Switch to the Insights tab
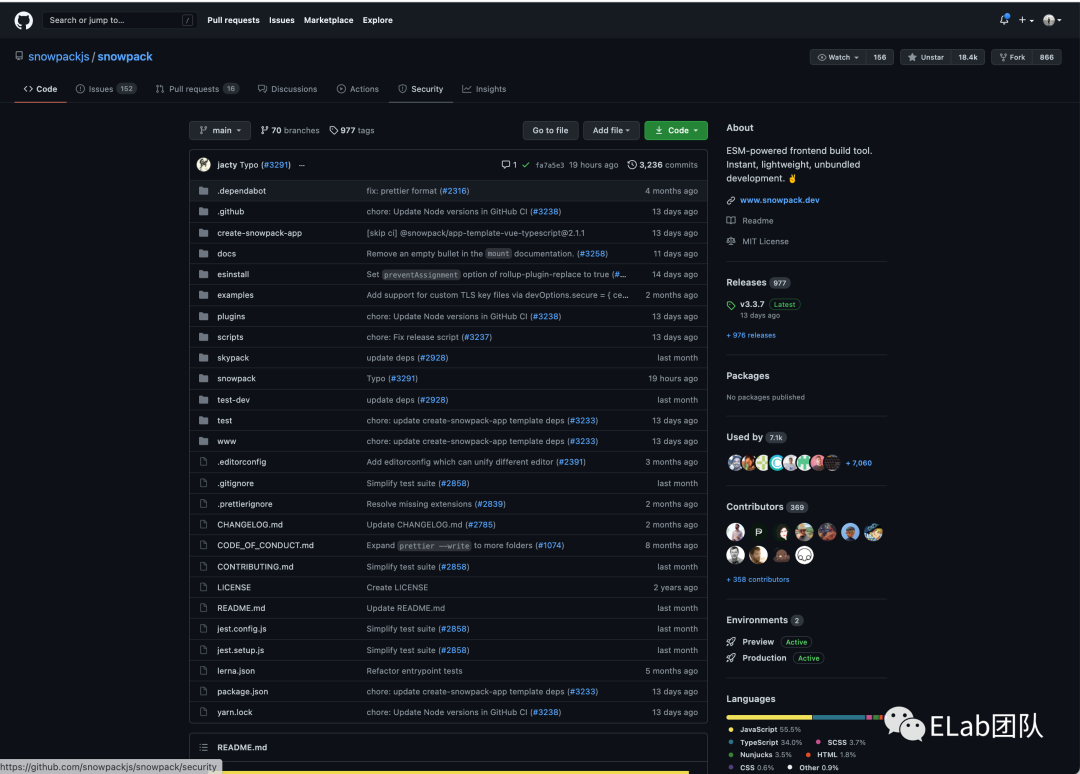This screenshot has width=1080, height=774. point(484,89)
